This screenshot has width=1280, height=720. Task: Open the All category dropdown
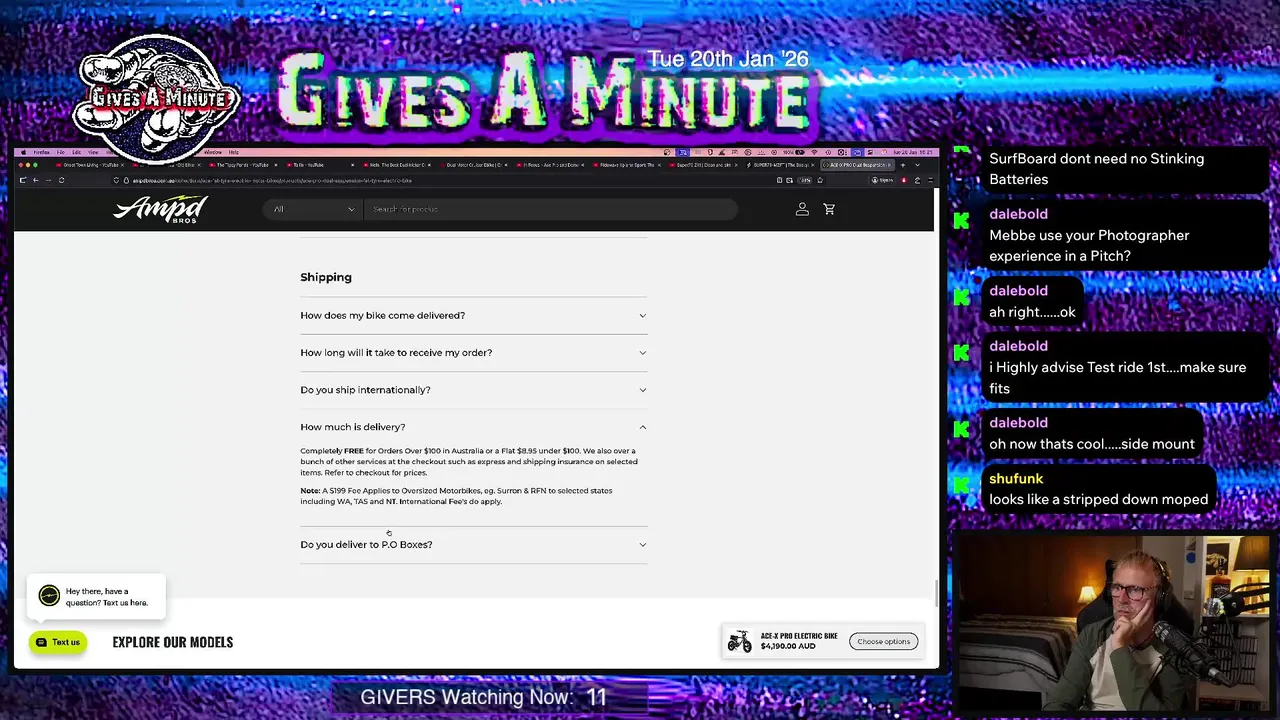[x=313, y=209]
